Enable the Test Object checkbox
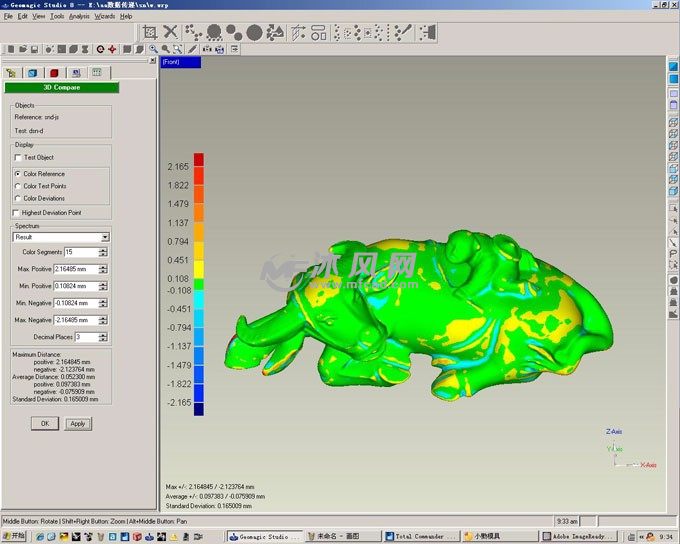This screenshot has width=680, height=544. tap(17, 157)
